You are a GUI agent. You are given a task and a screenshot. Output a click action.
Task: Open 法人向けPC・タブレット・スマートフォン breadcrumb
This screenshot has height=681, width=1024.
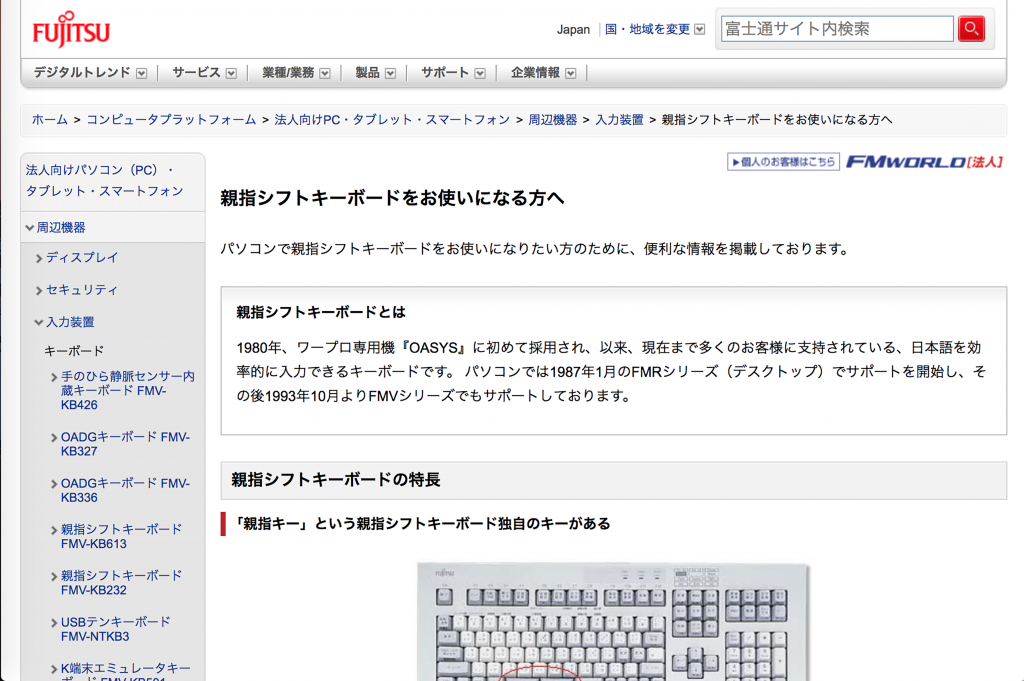[392, 119]
